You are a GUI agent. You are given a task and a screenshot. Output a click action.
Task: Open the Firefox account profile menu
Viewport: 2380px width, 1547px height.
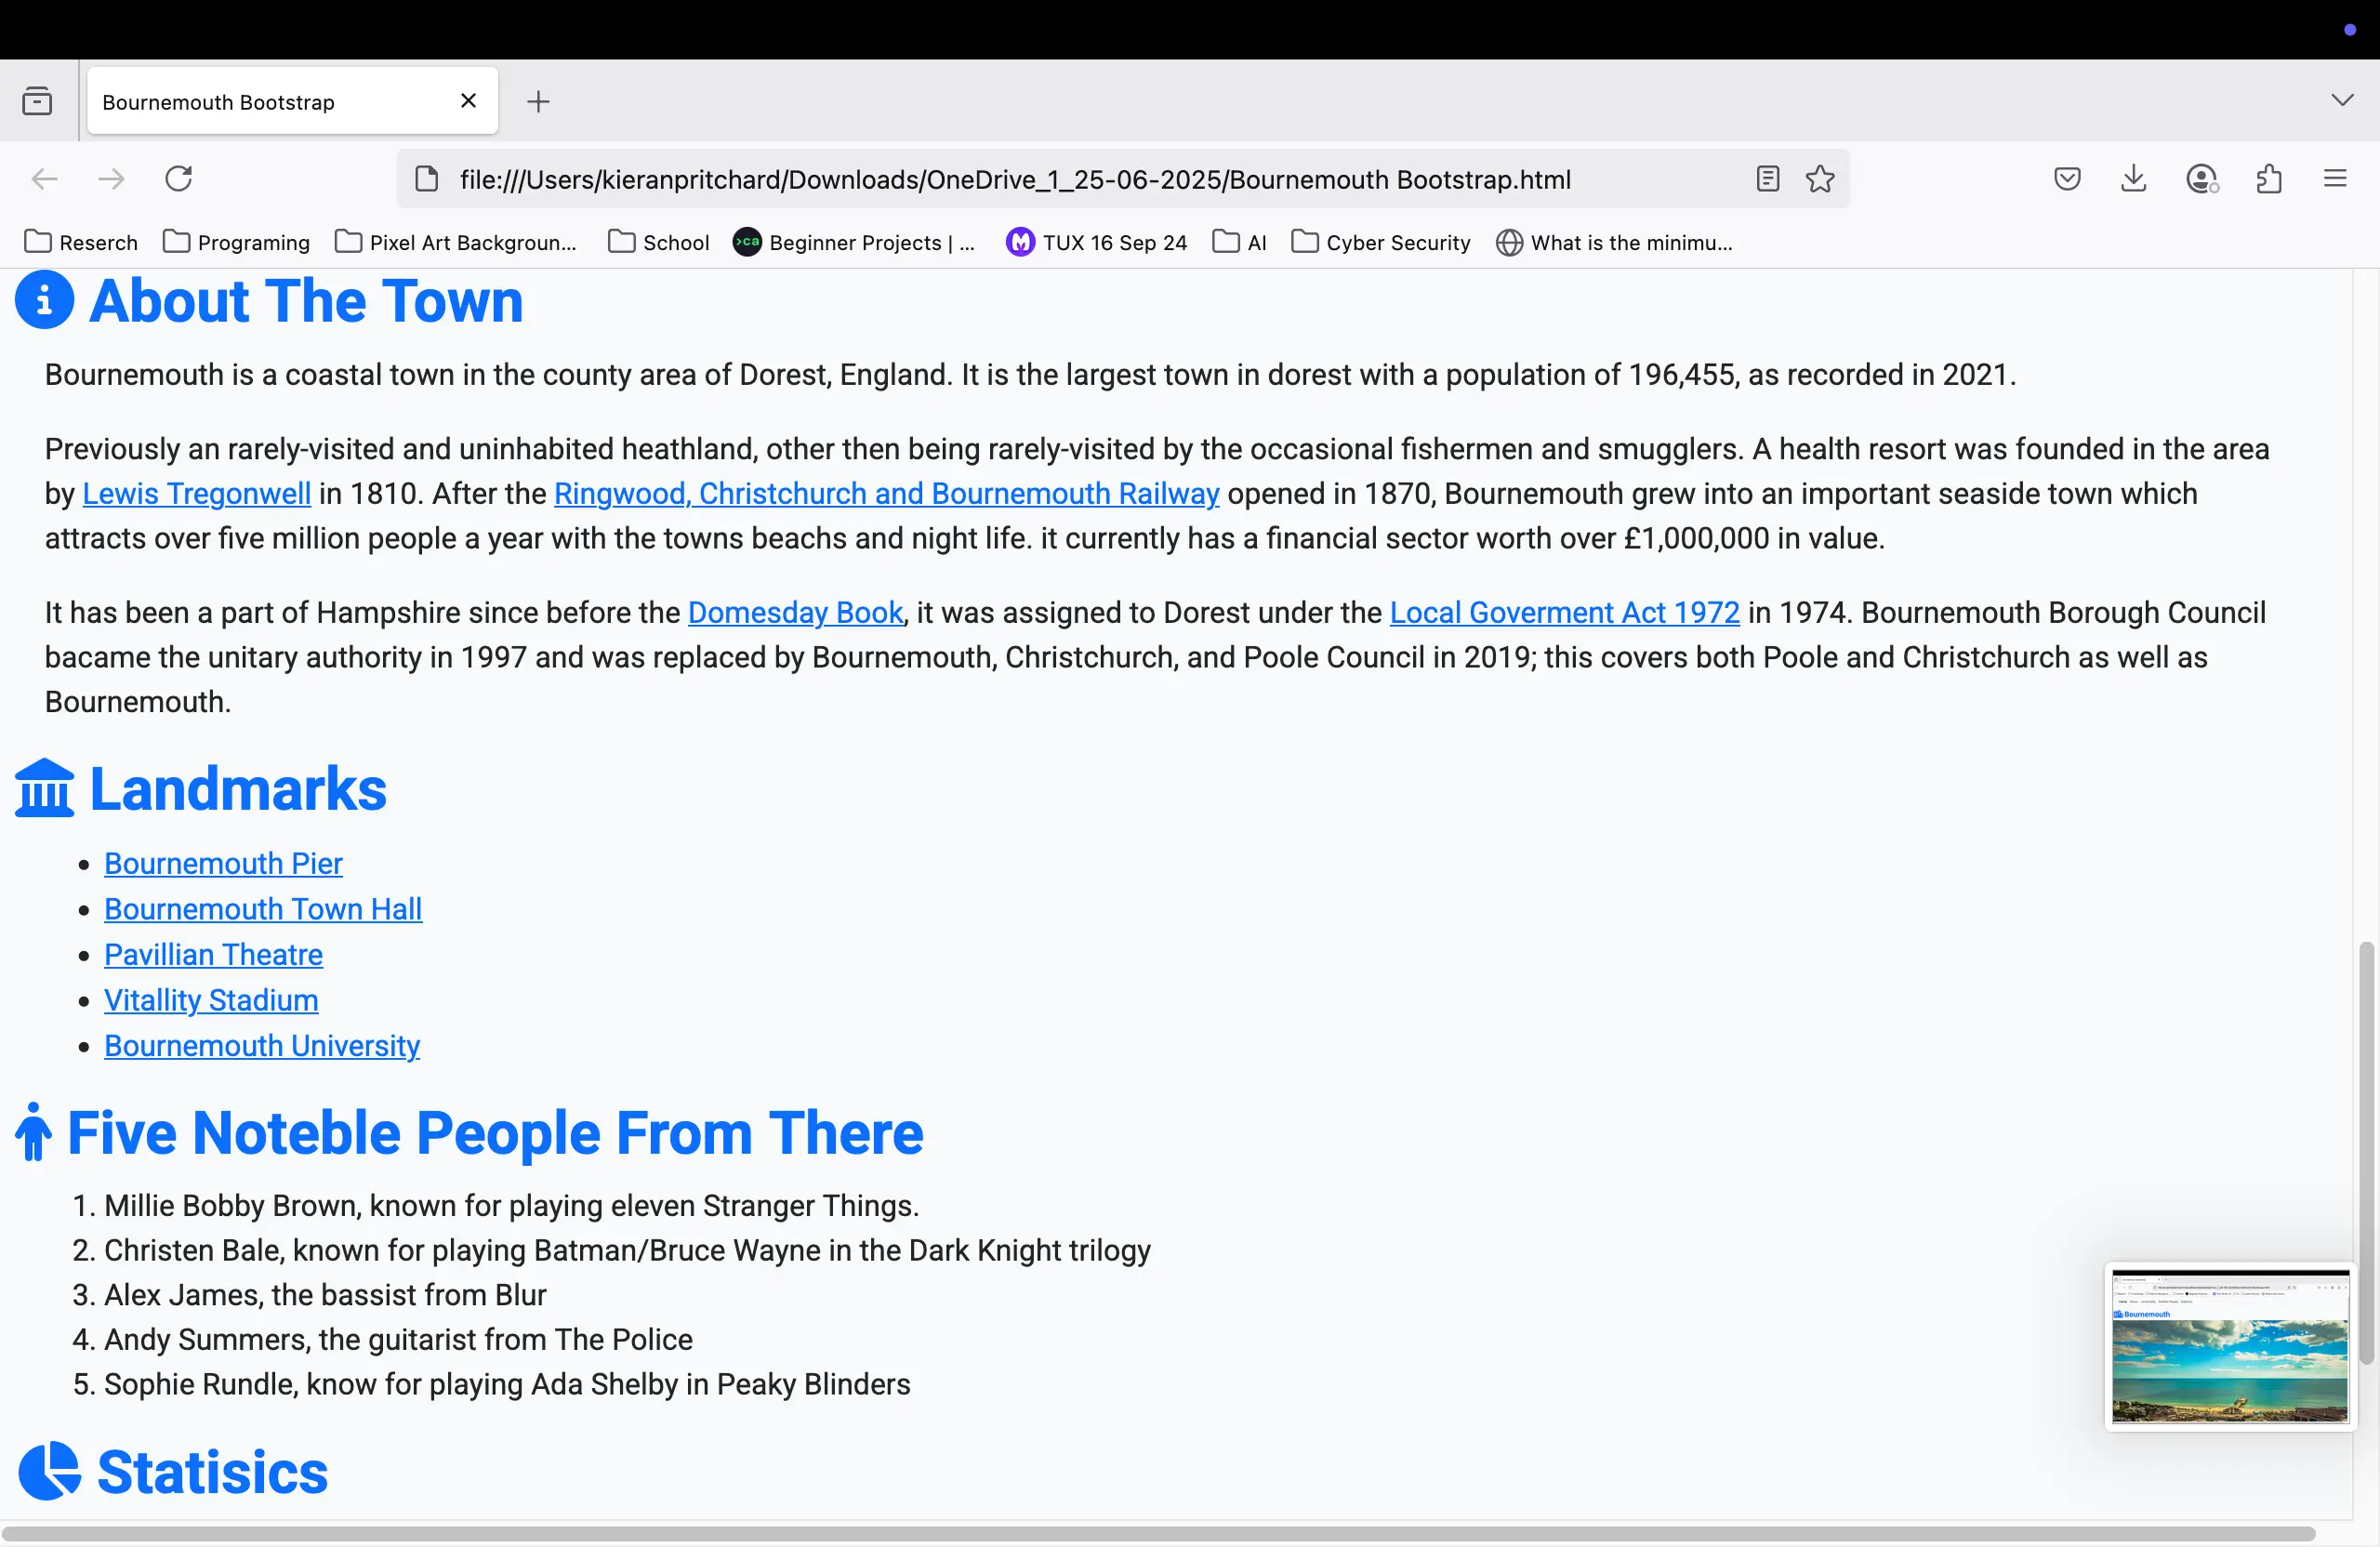click(2201, 178)
